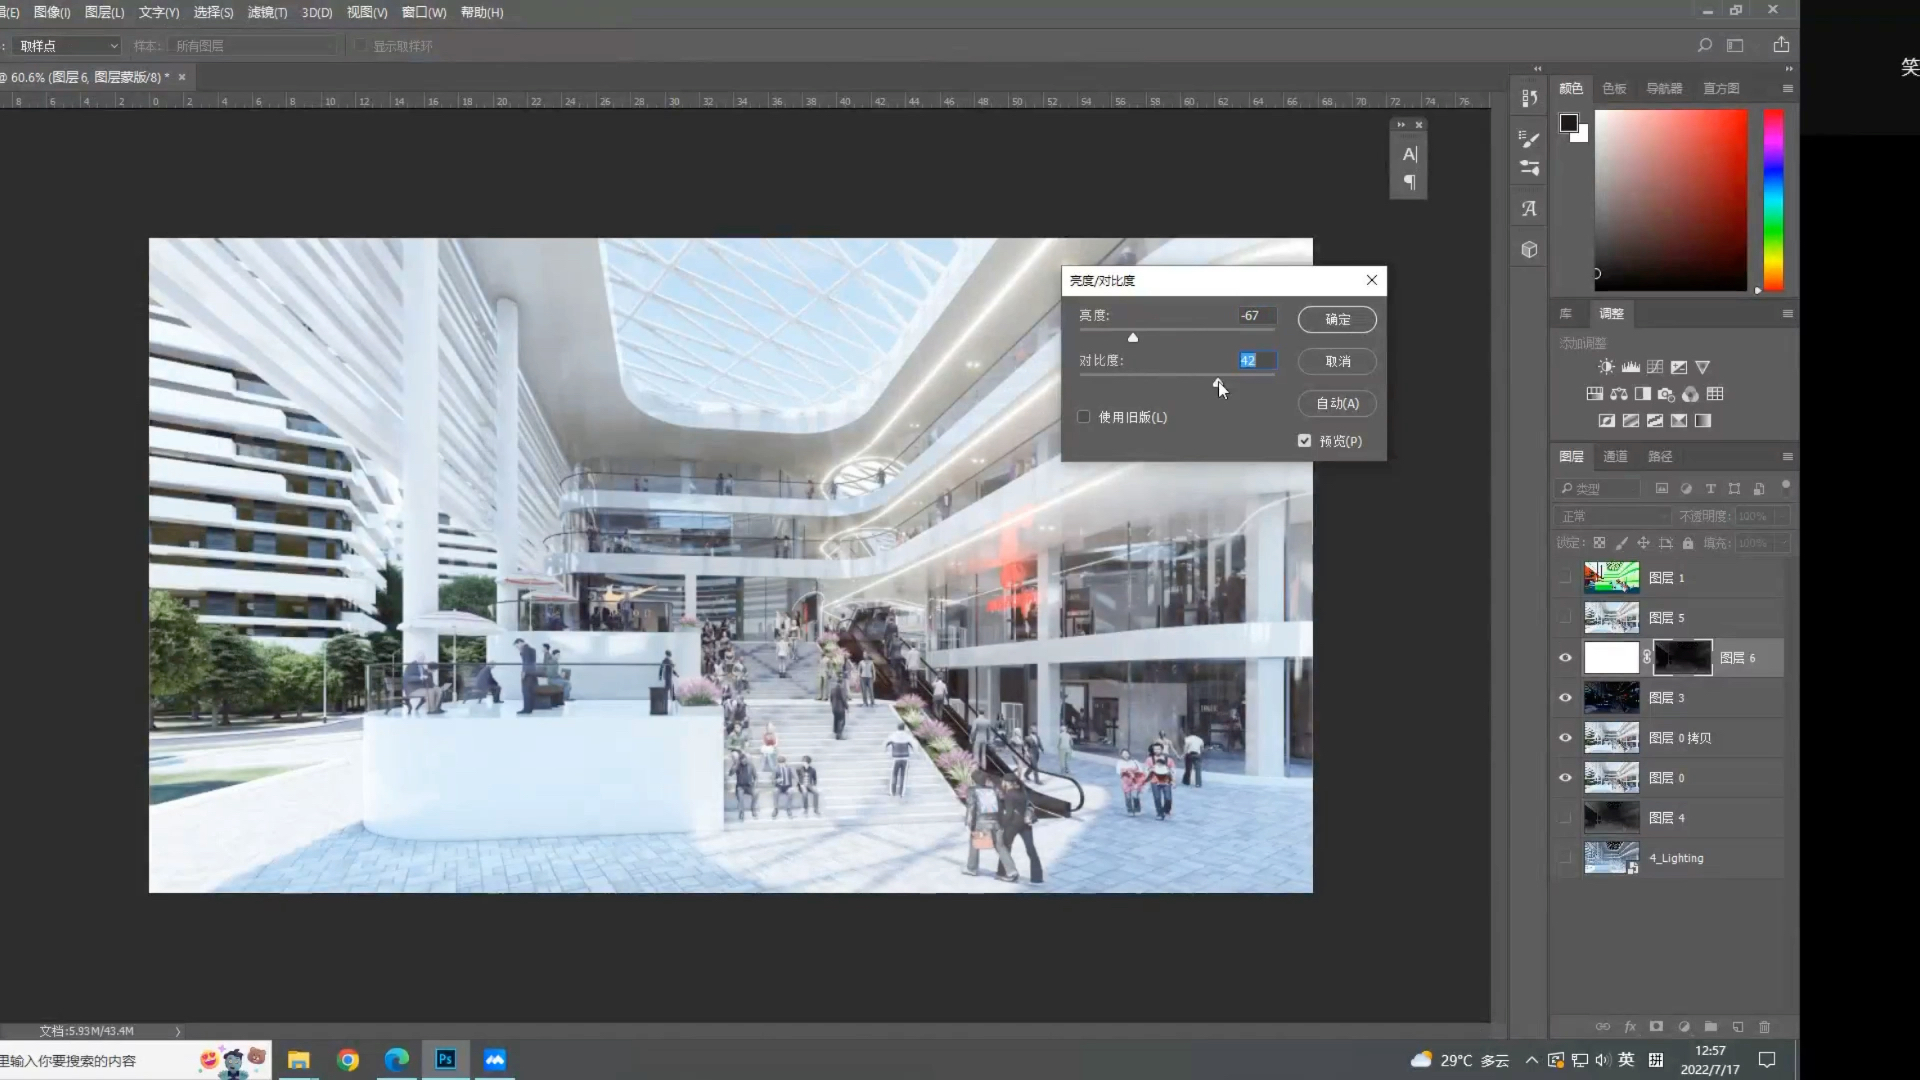Add a Gradient Map adjustment
Viewport: 1920px width, 1080px height.
click(x=1703, y=421)
